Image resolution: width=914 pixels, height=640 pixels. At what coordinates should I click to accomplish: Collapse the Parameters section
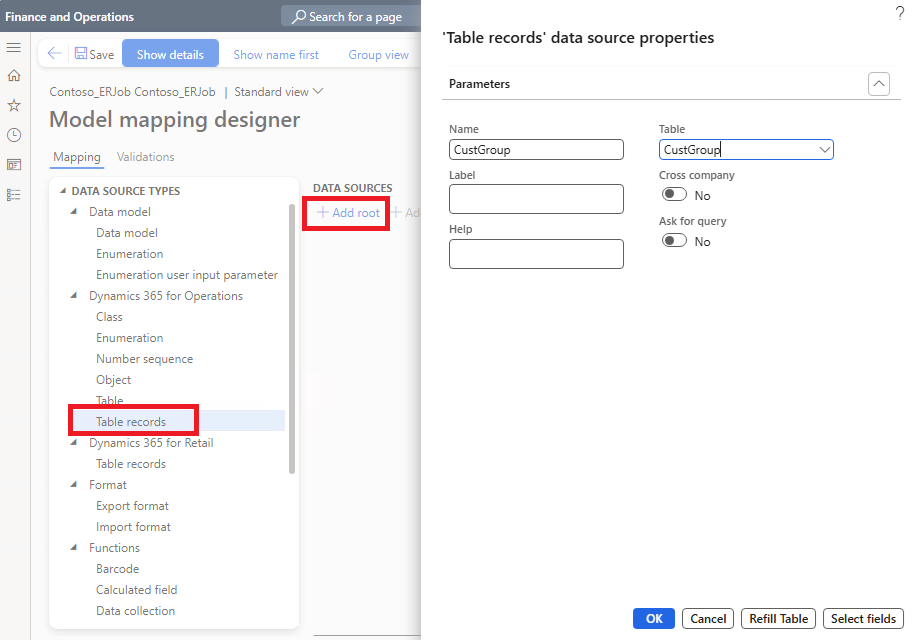pos(879,84)
